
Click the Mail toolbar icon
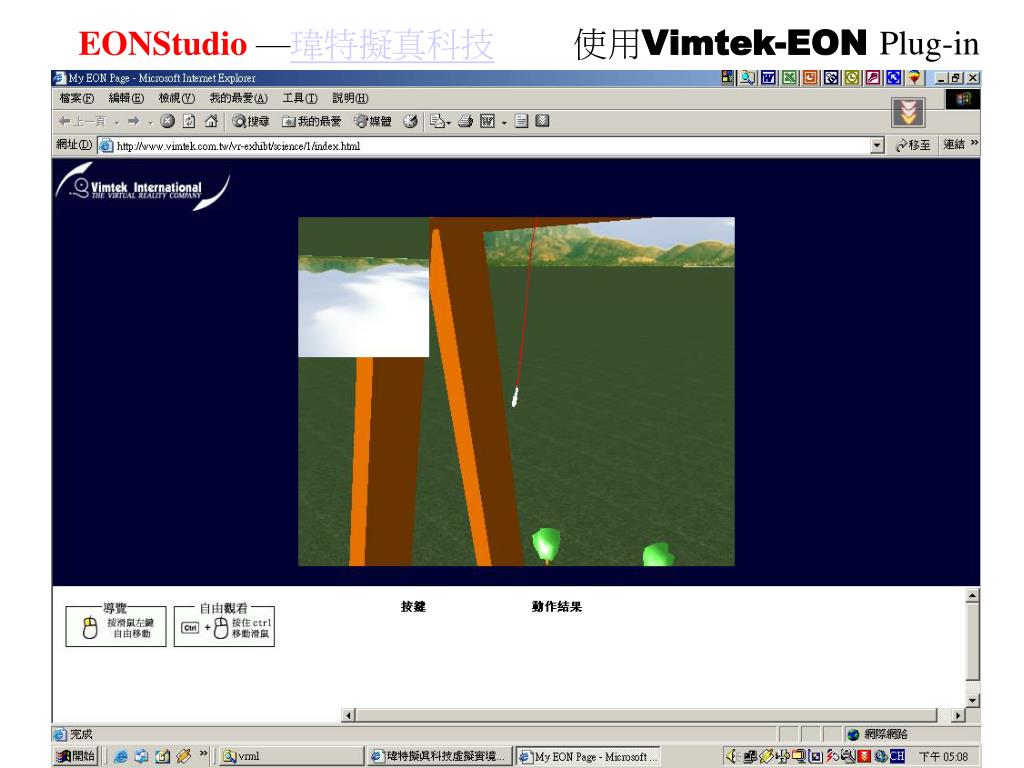click(x=436, y=121)
